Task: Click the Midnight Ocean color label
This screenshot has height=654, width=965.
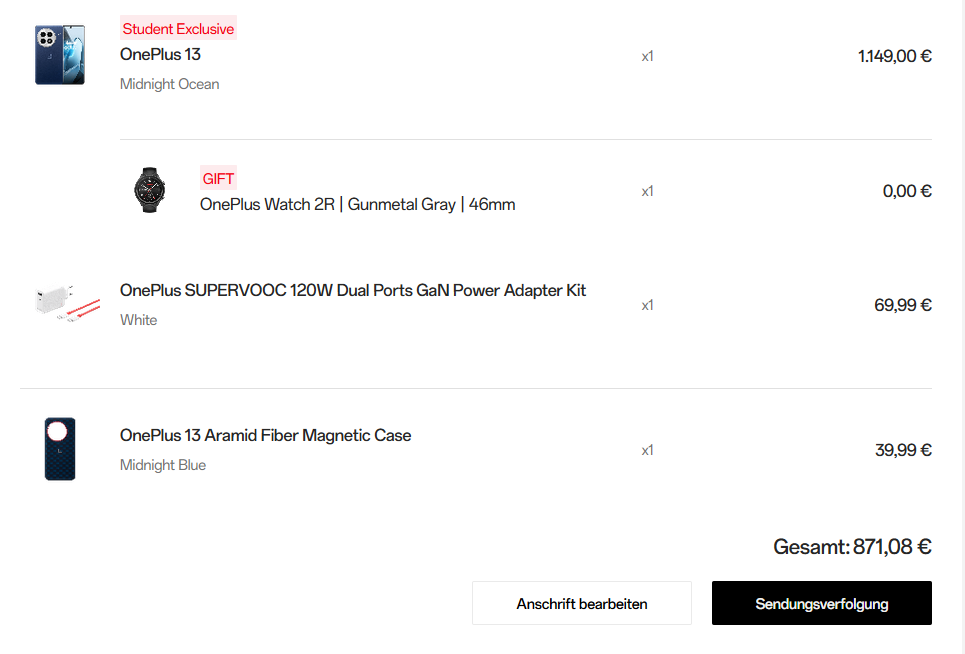Action: pyautogui.click(x=169, y=84)
